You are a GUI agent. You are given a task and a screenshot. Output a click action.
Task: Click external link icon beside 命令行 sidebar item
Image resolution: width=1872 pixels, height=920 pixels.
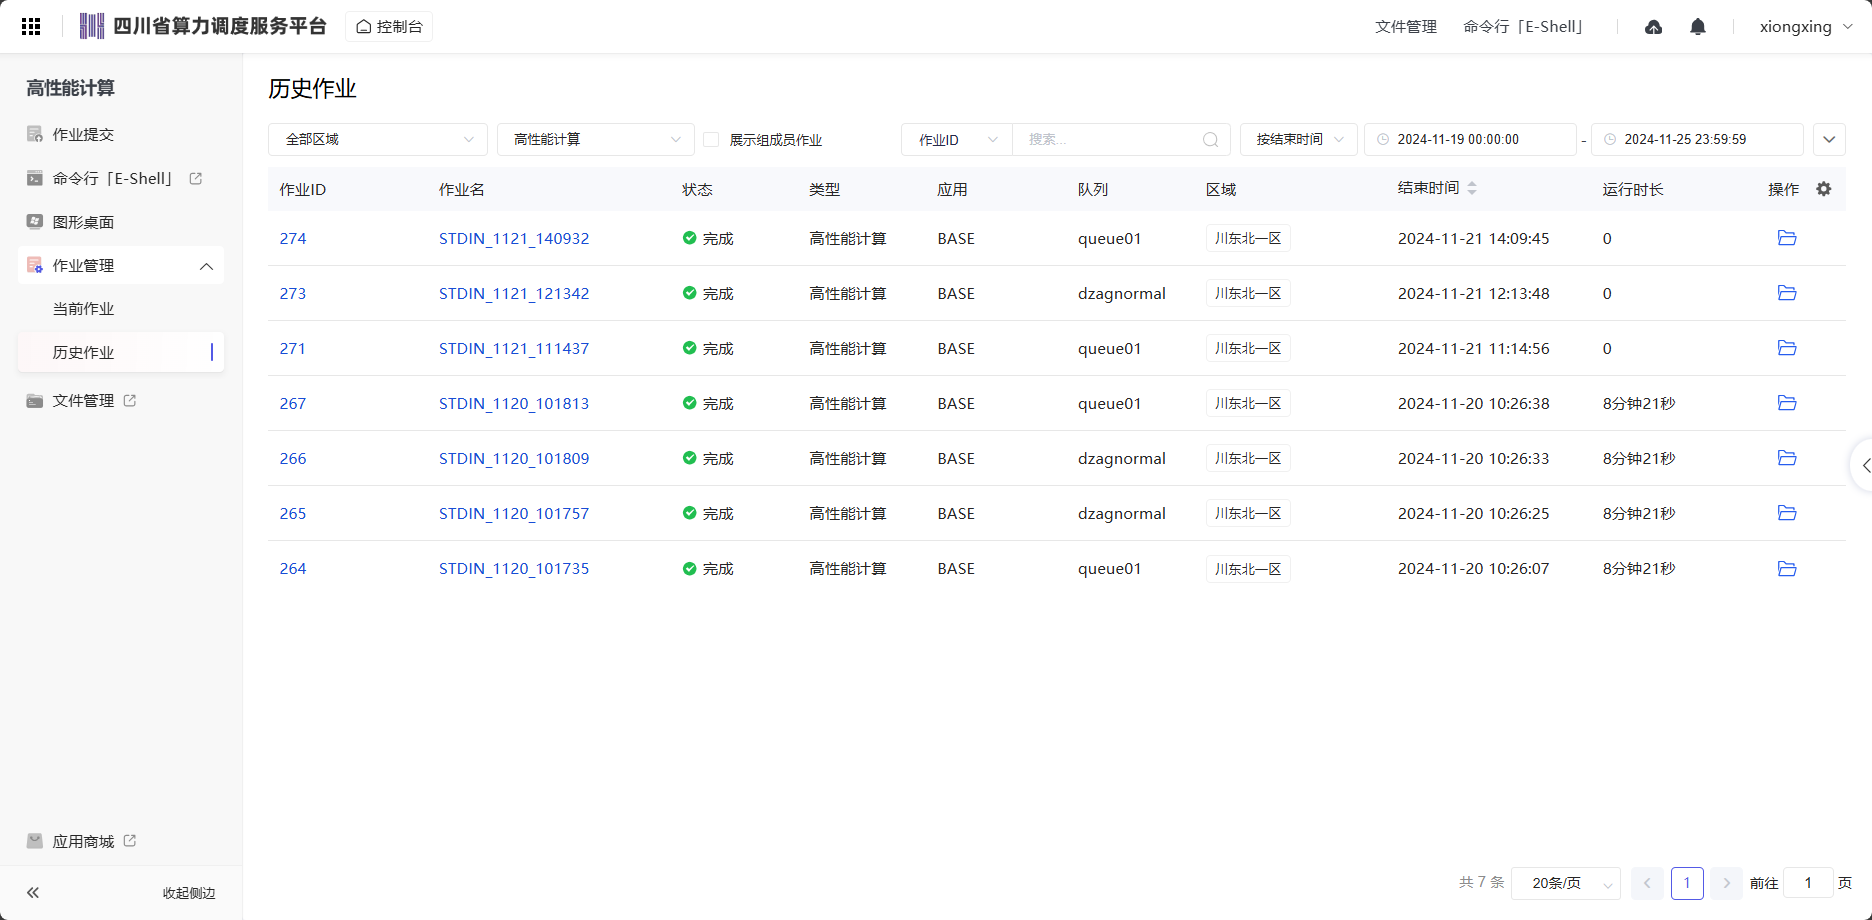coord(196,178)
